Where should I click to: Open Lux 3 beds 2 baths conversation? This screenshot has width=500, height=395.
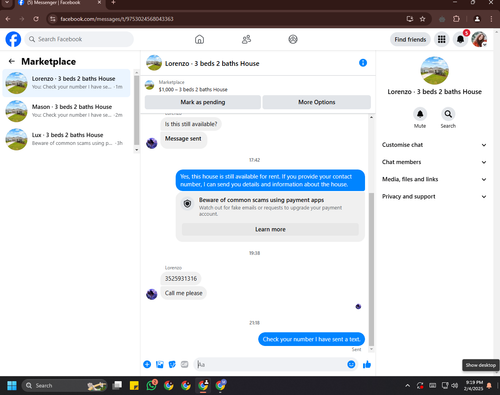click(66, 139)
